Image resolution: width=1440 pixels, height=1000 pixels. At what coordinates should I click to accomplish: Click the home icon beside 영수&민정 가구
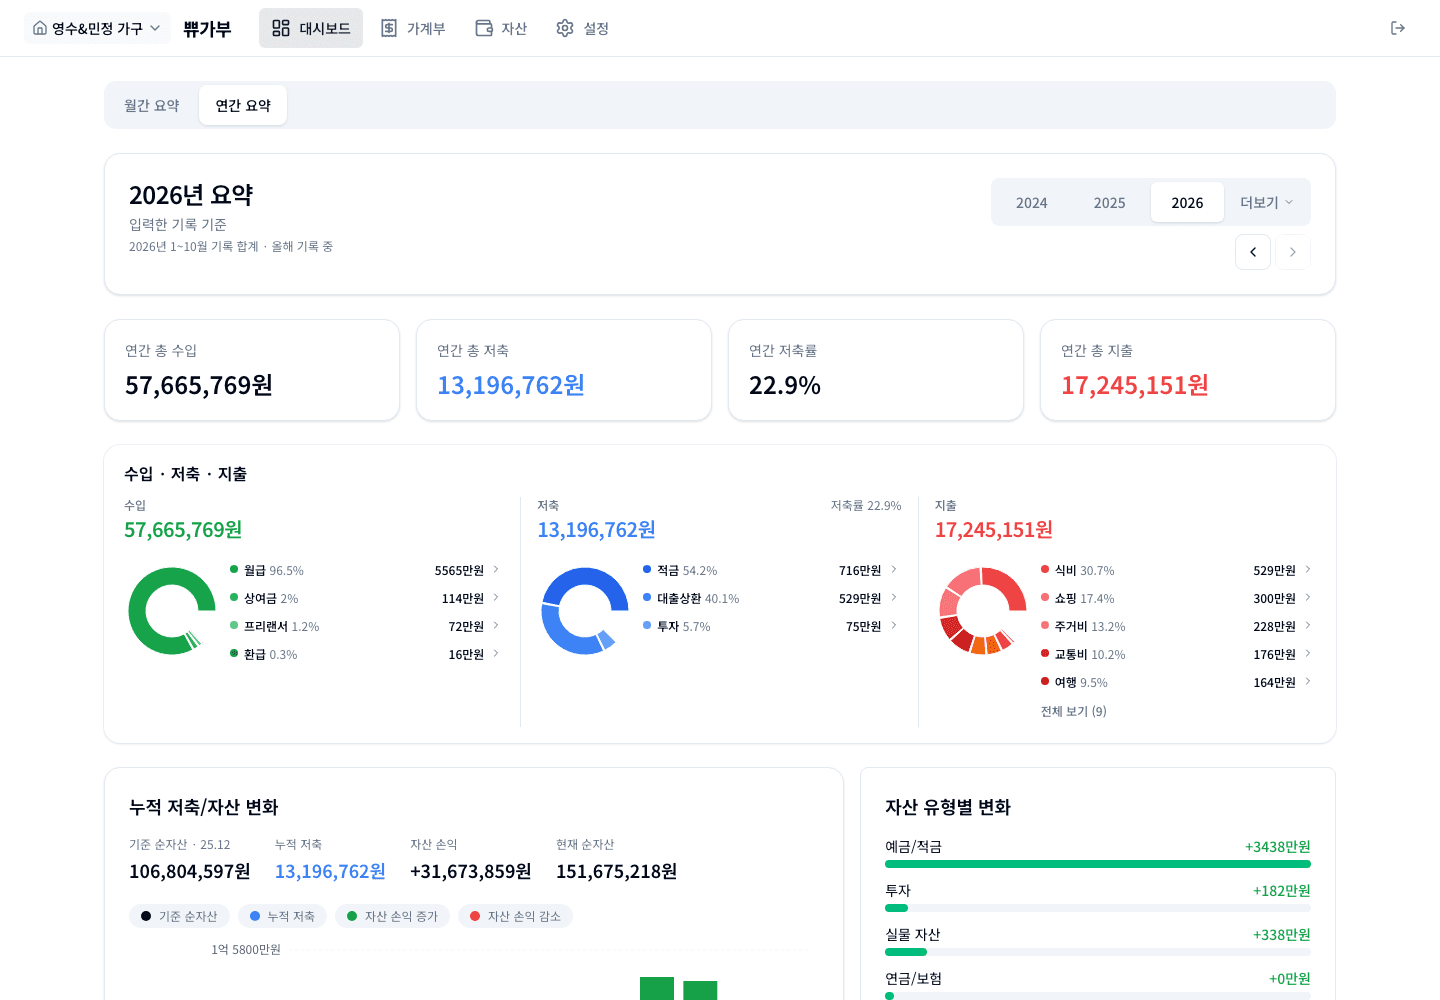[x=40, y=28]
